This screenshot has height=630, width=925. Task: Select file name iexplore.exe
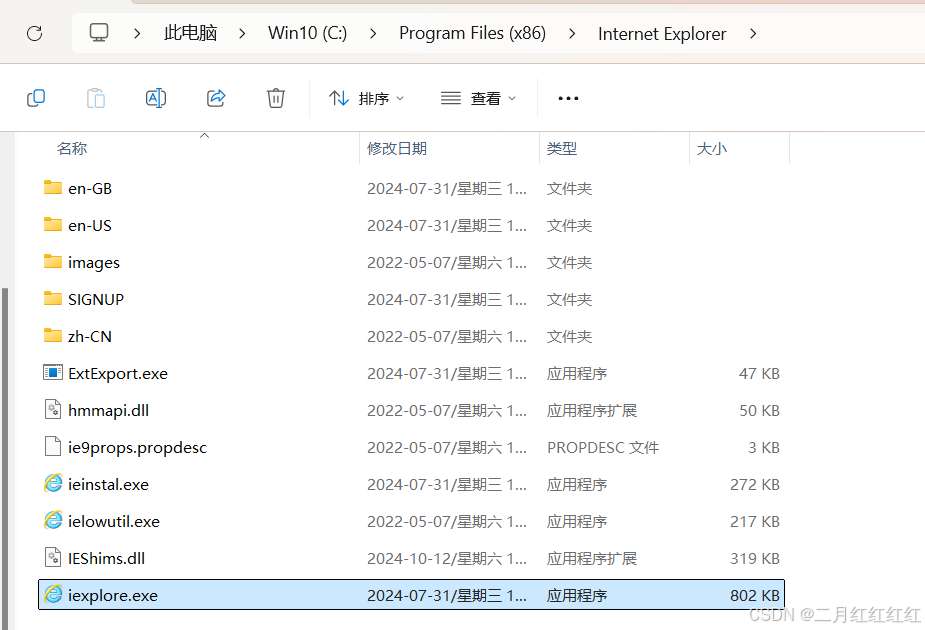[113, 596]
